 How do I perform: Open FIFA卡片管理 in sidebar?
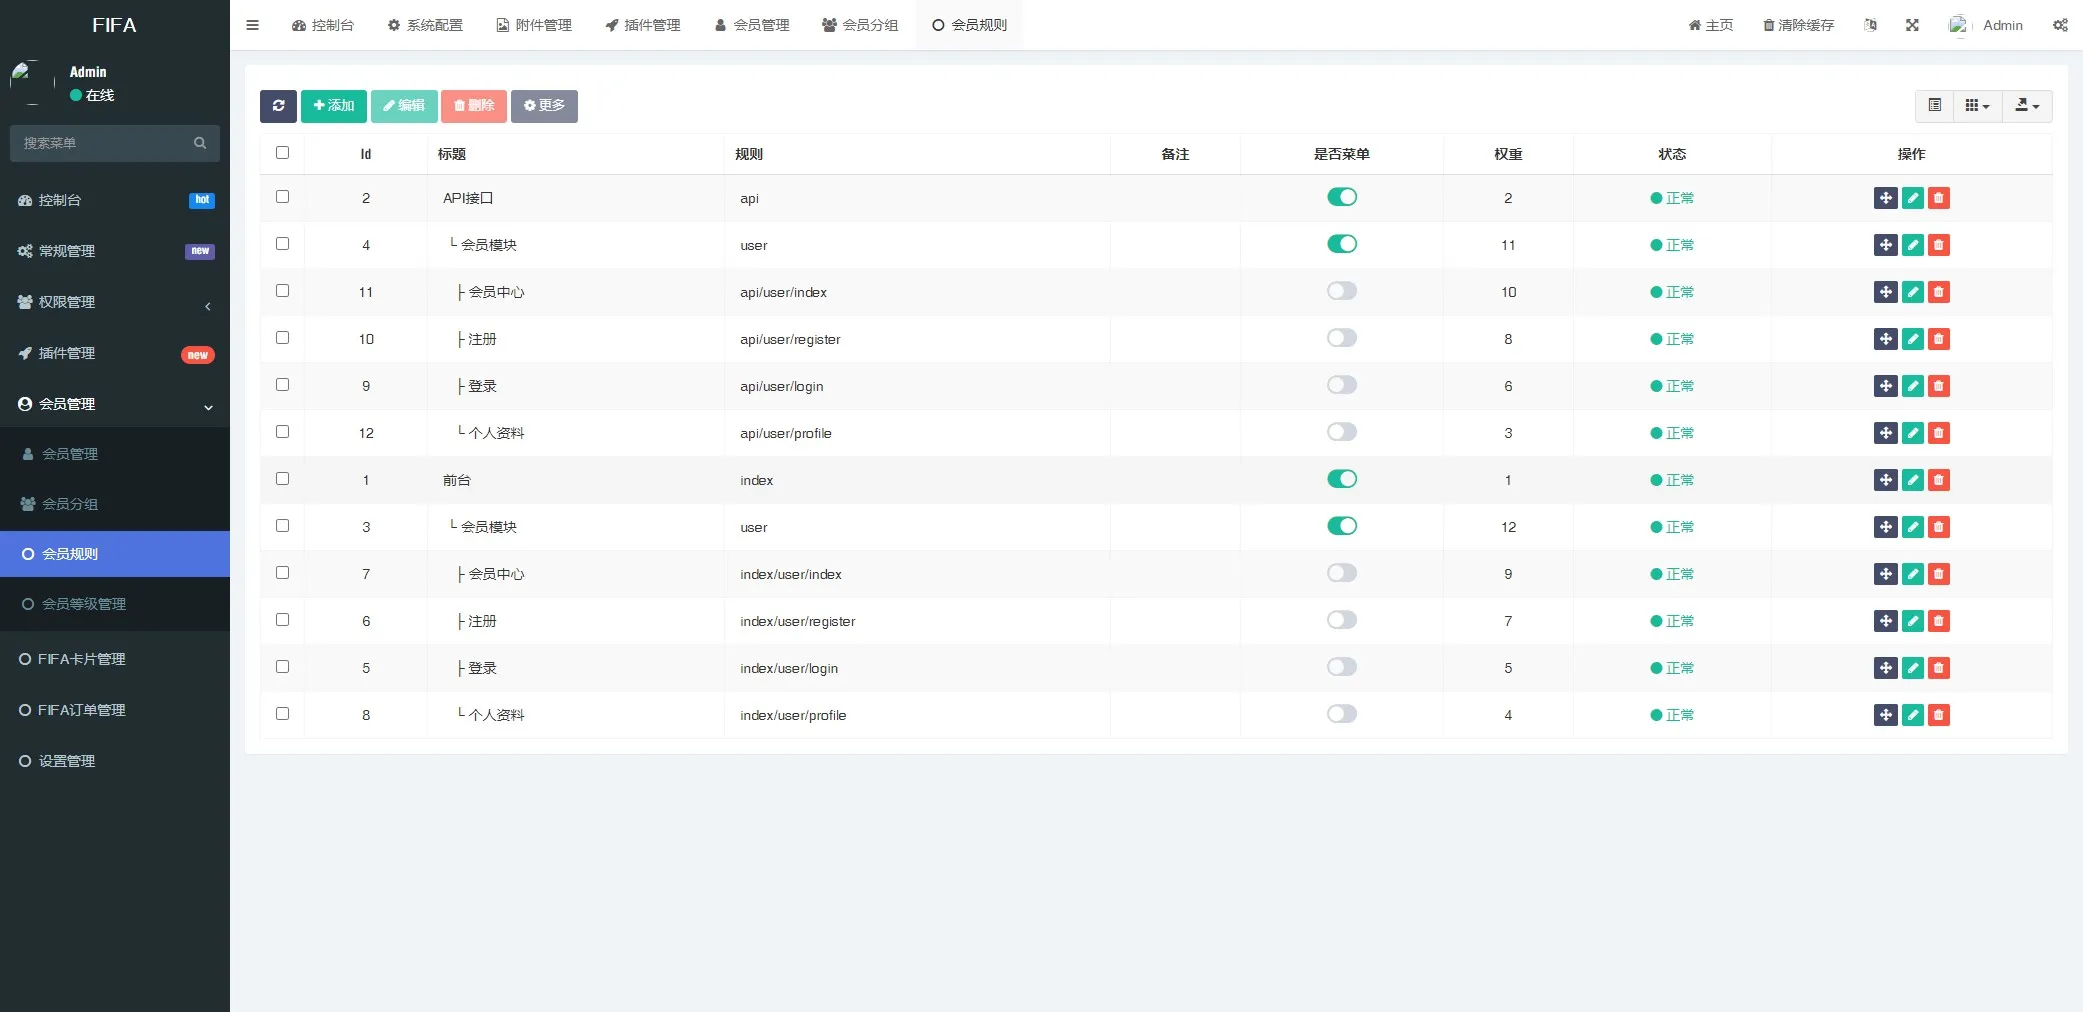[115, 659]
